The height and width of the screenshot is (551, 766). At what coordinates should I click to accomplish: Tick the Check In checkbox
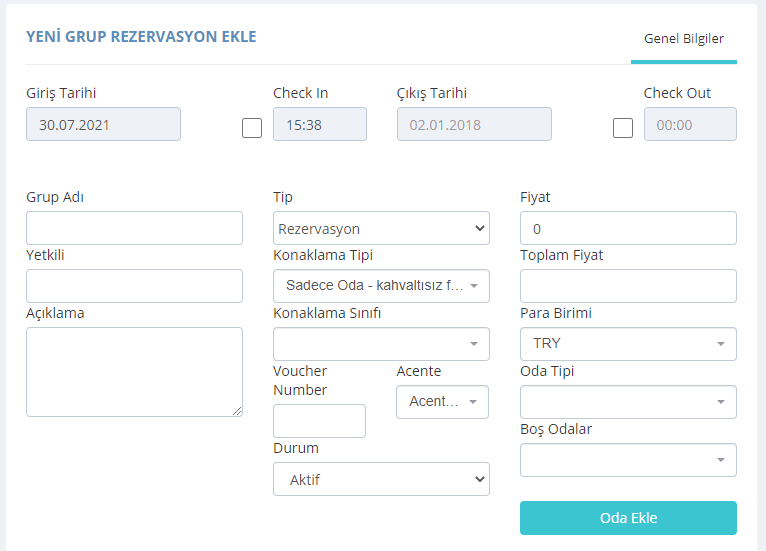point(252,128)
